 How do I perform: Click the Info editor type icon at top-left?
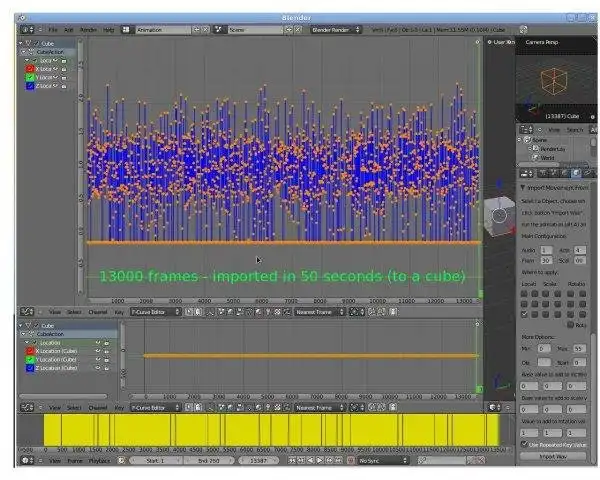click(x=27, y=29)
